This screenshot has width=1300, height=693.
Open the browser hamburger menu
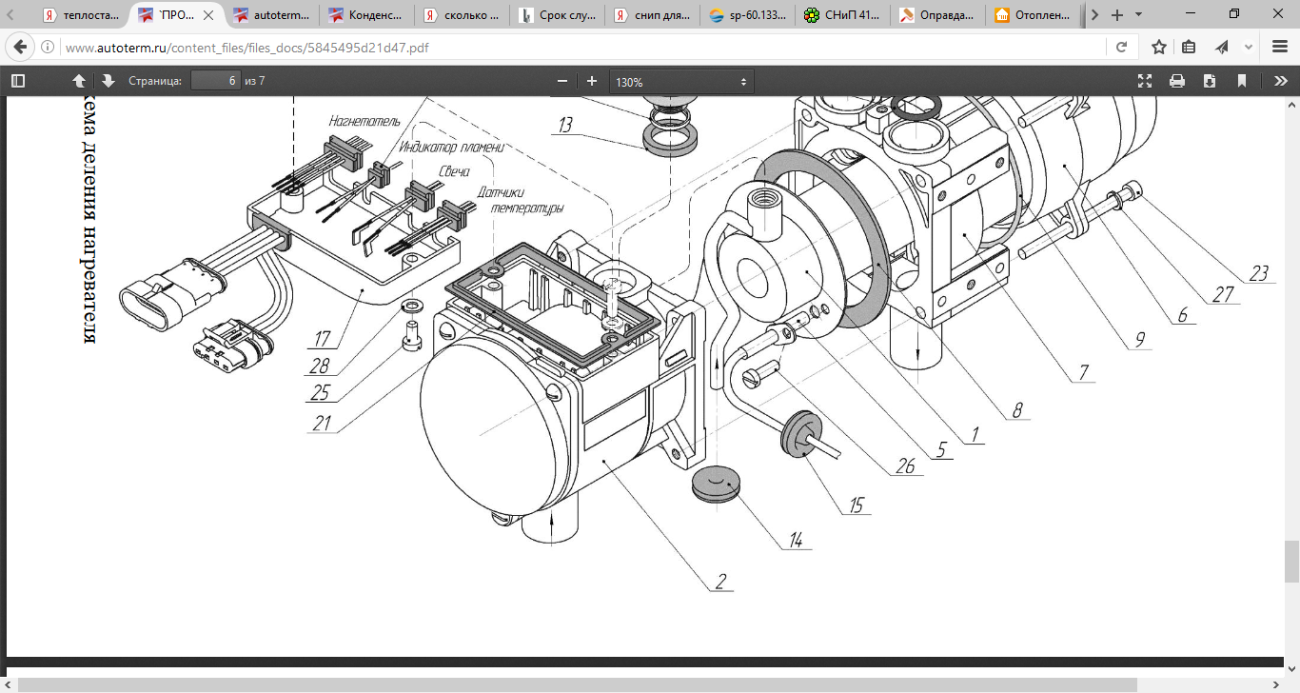[1280, 47]
